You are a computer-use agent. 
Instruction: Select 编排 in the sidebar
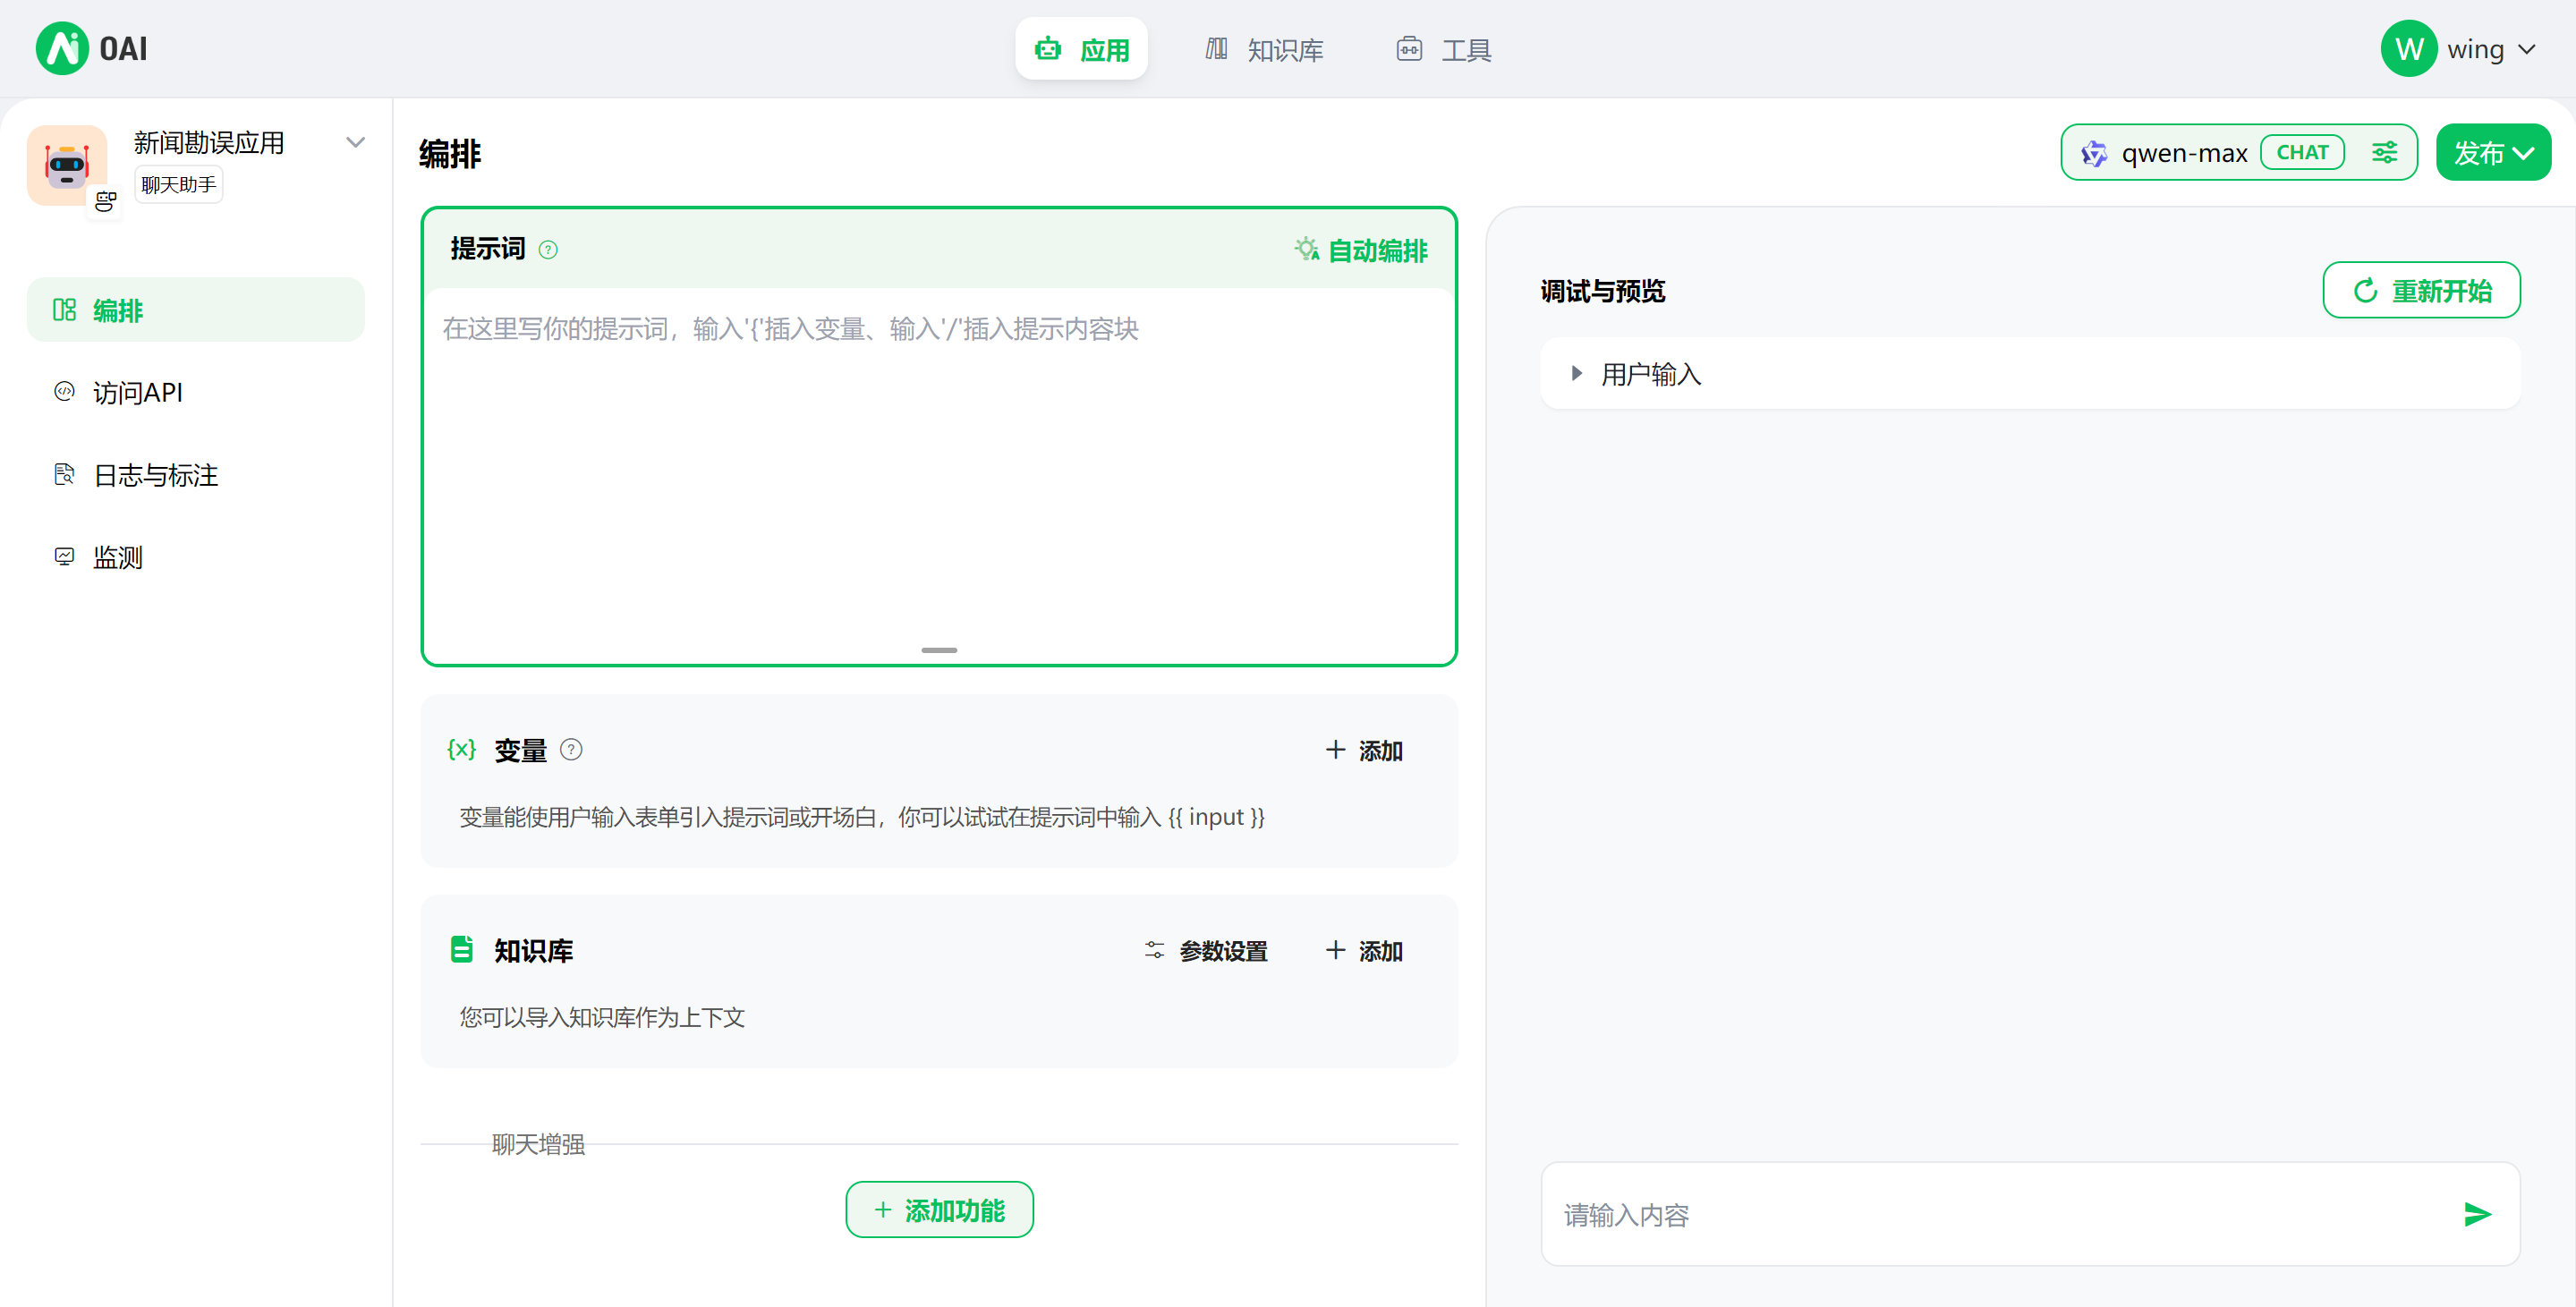click(196, 310)
